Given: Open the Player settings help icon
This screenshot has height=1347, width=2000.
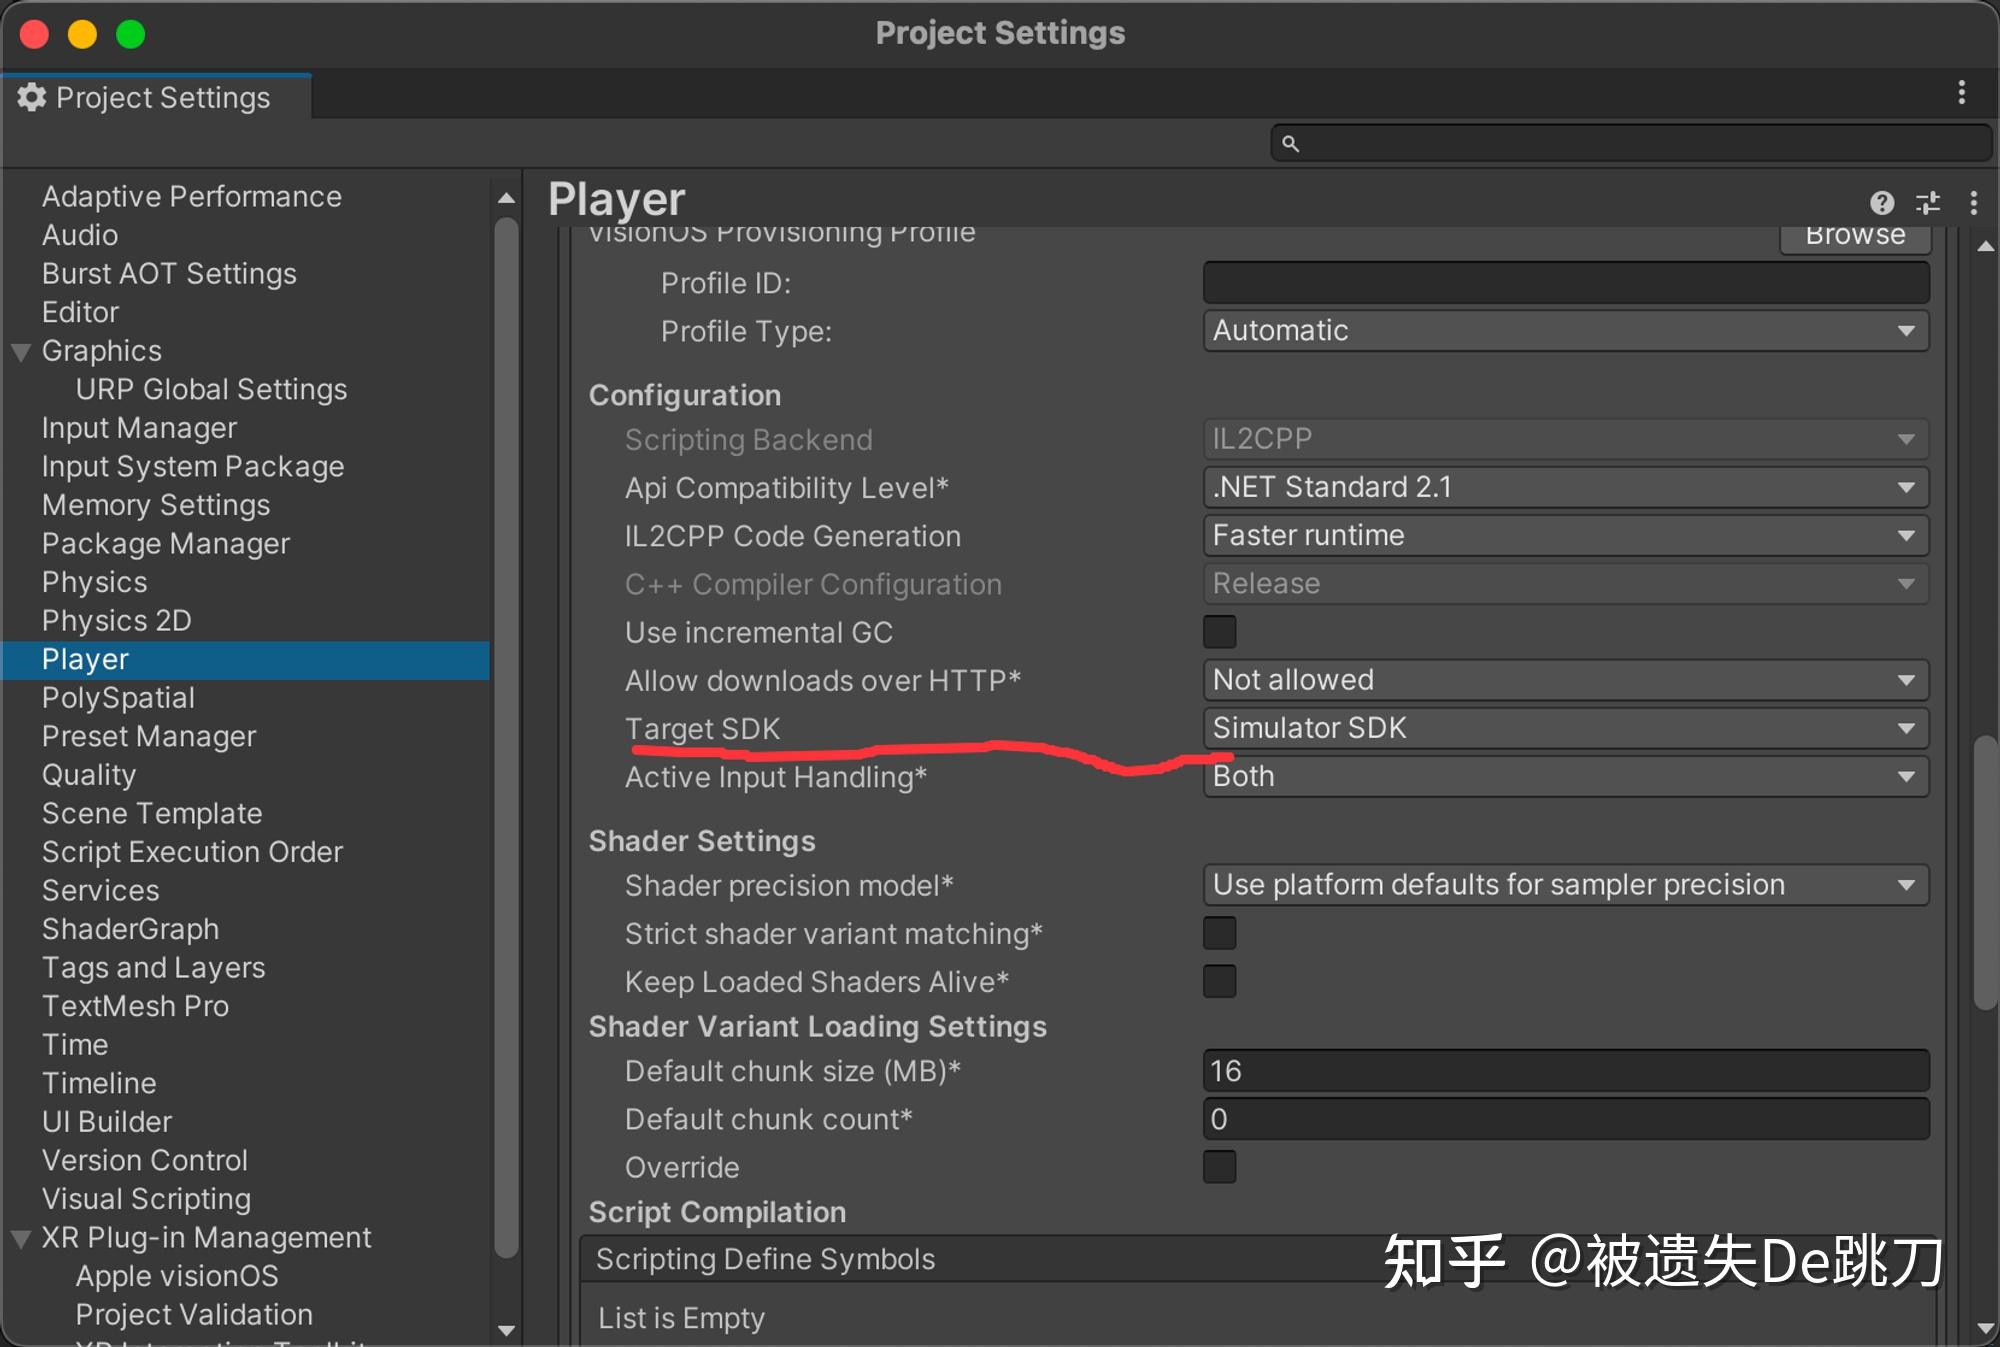Looking at the screenshot, I should click(x=1881, y=203).
